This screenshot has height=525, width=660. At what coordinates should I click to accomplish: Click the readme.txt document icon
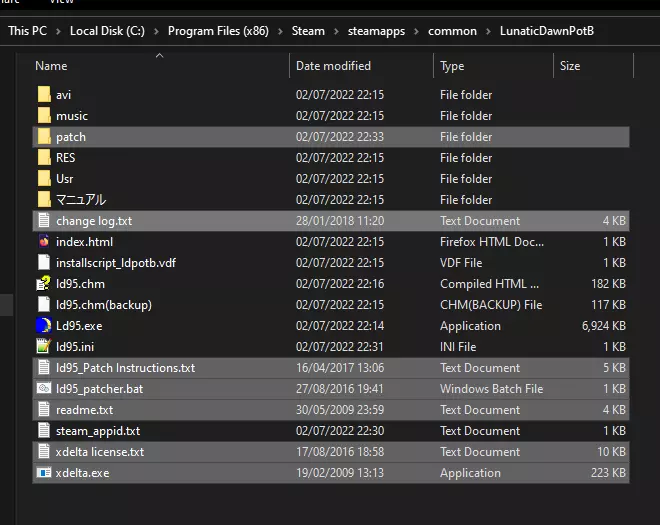point(44,410)
